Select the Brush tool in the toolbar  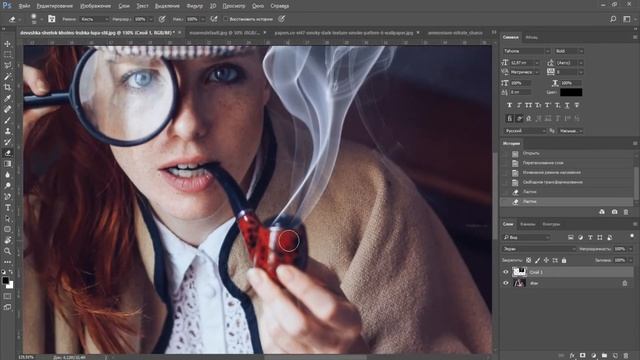click(x=7, y=120)
